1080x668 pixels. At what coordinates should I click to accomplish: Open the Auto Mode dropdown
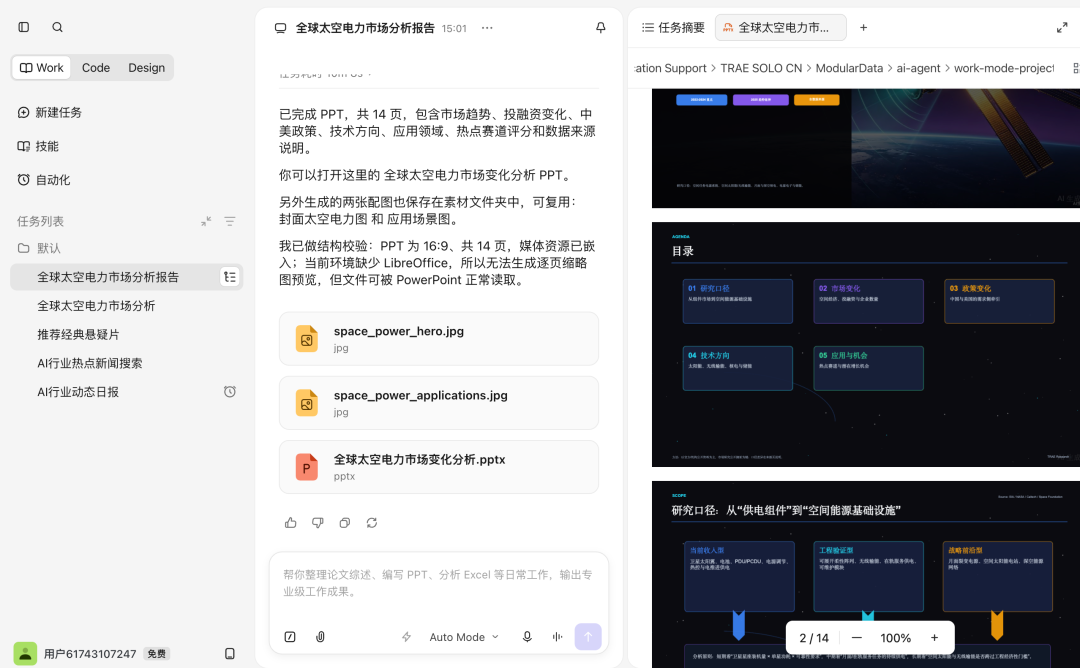tap(464, 637)
